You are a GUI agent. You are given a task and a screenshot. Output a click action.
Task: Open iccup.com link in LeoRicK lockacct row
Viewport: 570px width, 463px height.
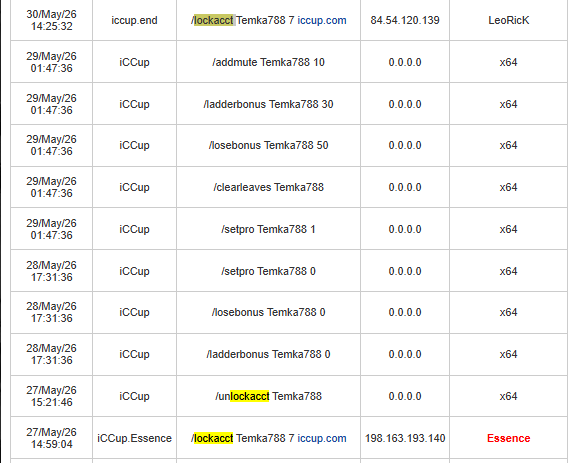click(x=322, y=20)
